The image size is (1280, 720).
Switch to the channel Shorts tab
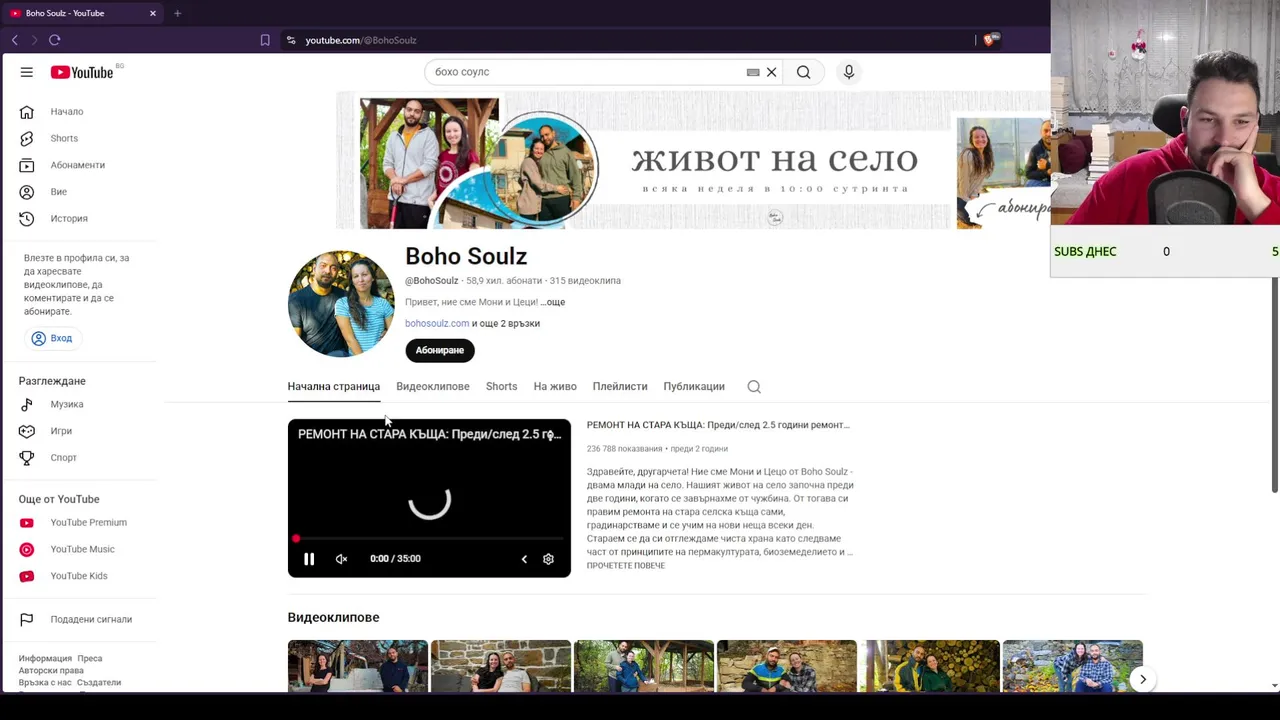[x=501, y=387]
